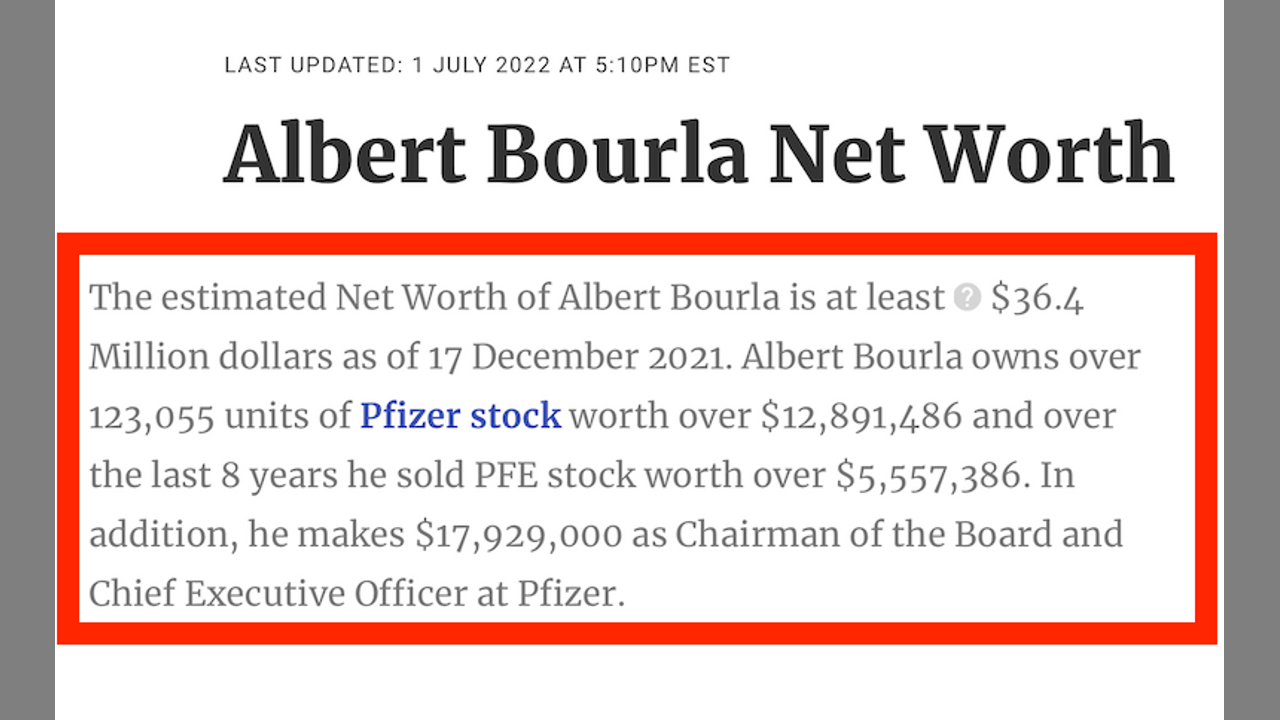Image resolution: width=1280 pixels, height=720 pixels.
Task: Click the 1 JULY 2022 date
Action: [x=482, y=66]
